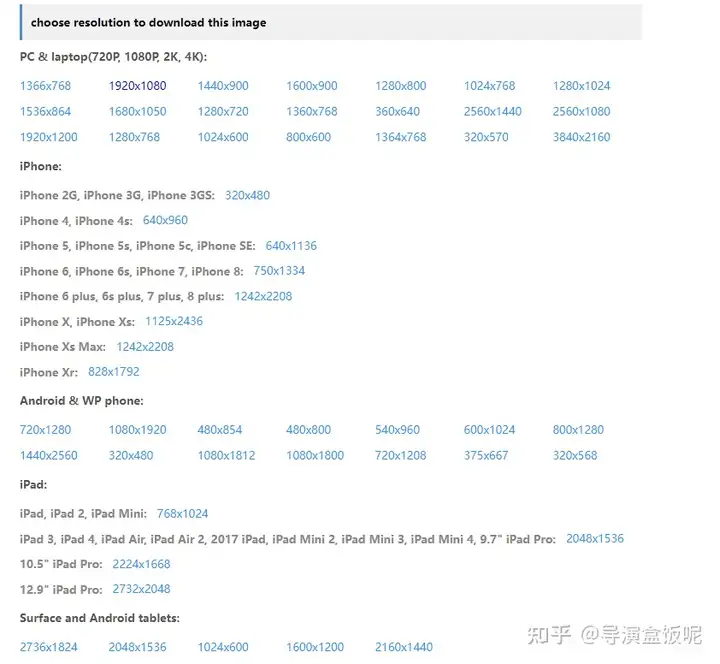Click 750x1334 for iPhone 6, 7, 8
The image size is (720, 664).
[x=279, y=271]
